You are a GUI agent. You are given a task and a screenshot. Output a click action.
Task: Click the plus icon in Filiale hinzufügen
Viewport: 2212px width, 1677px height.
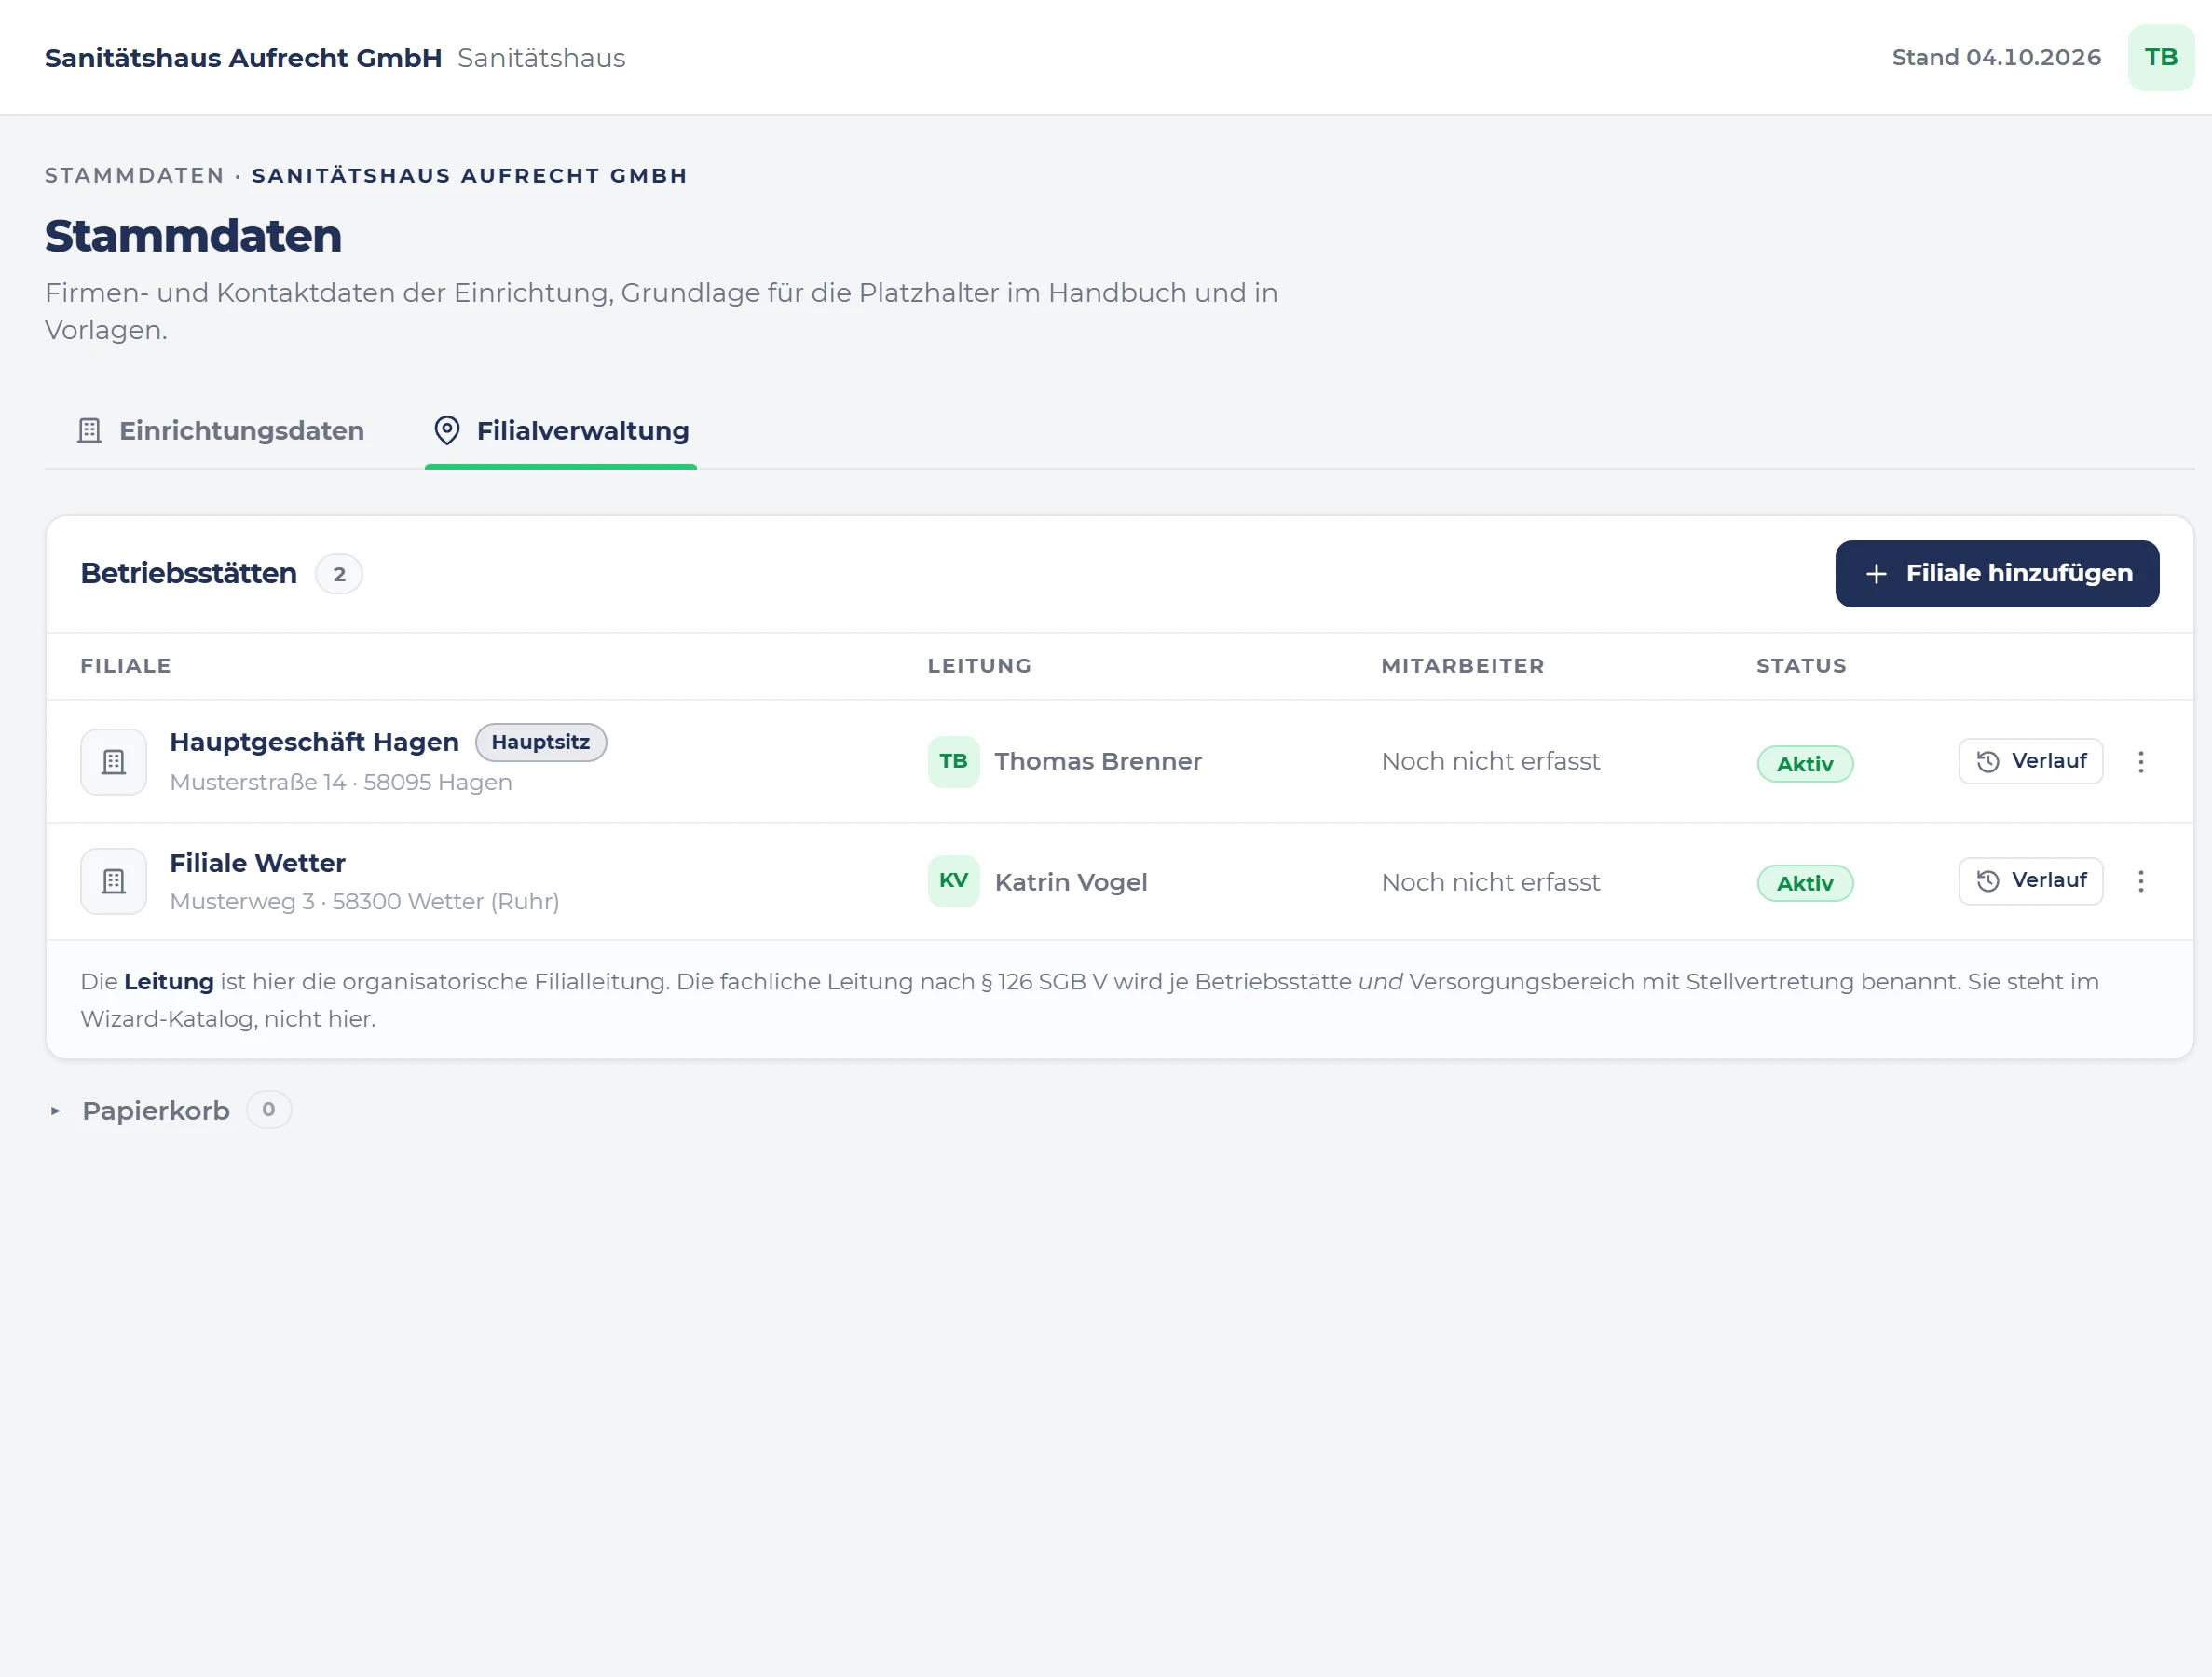pos(1875,574)
